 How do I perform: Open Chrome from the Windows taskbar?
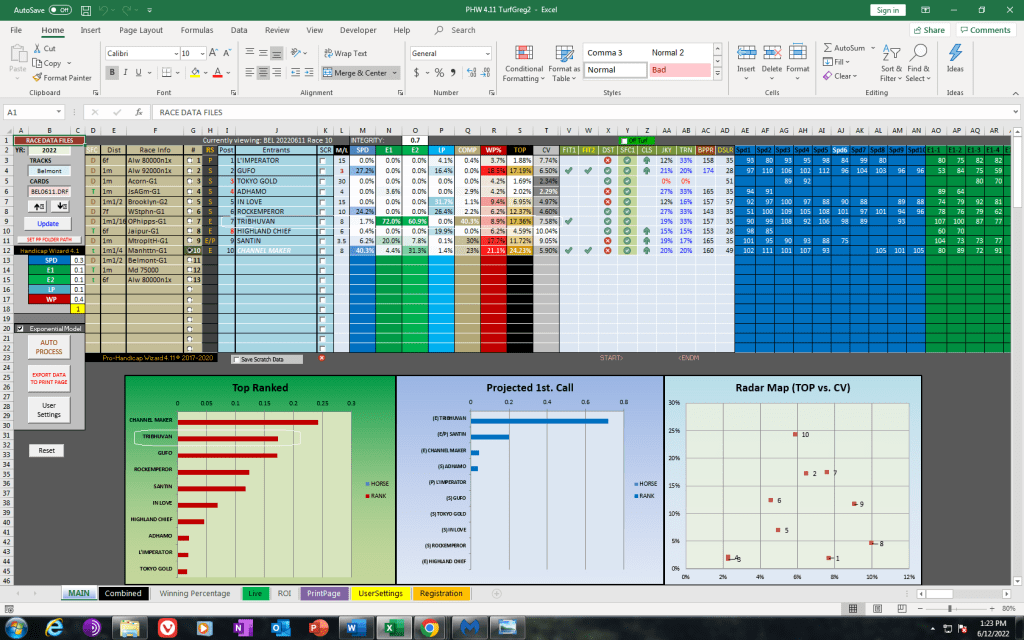(428, 627)
